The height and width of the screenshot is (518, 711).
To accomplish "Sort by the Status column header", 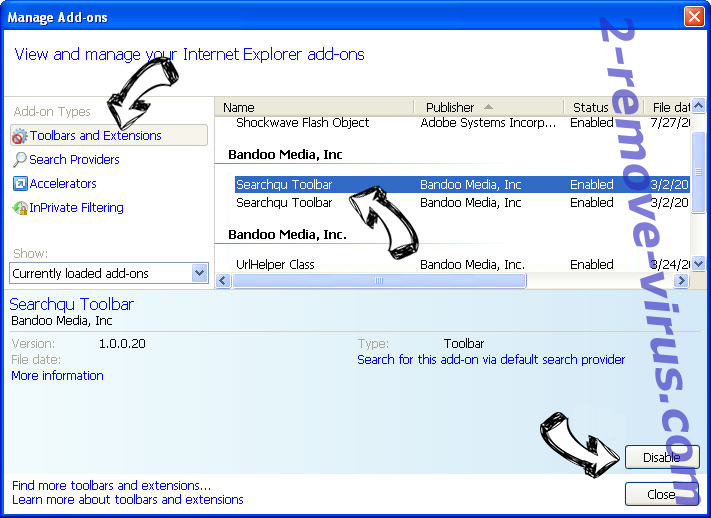I will [603, 108].
